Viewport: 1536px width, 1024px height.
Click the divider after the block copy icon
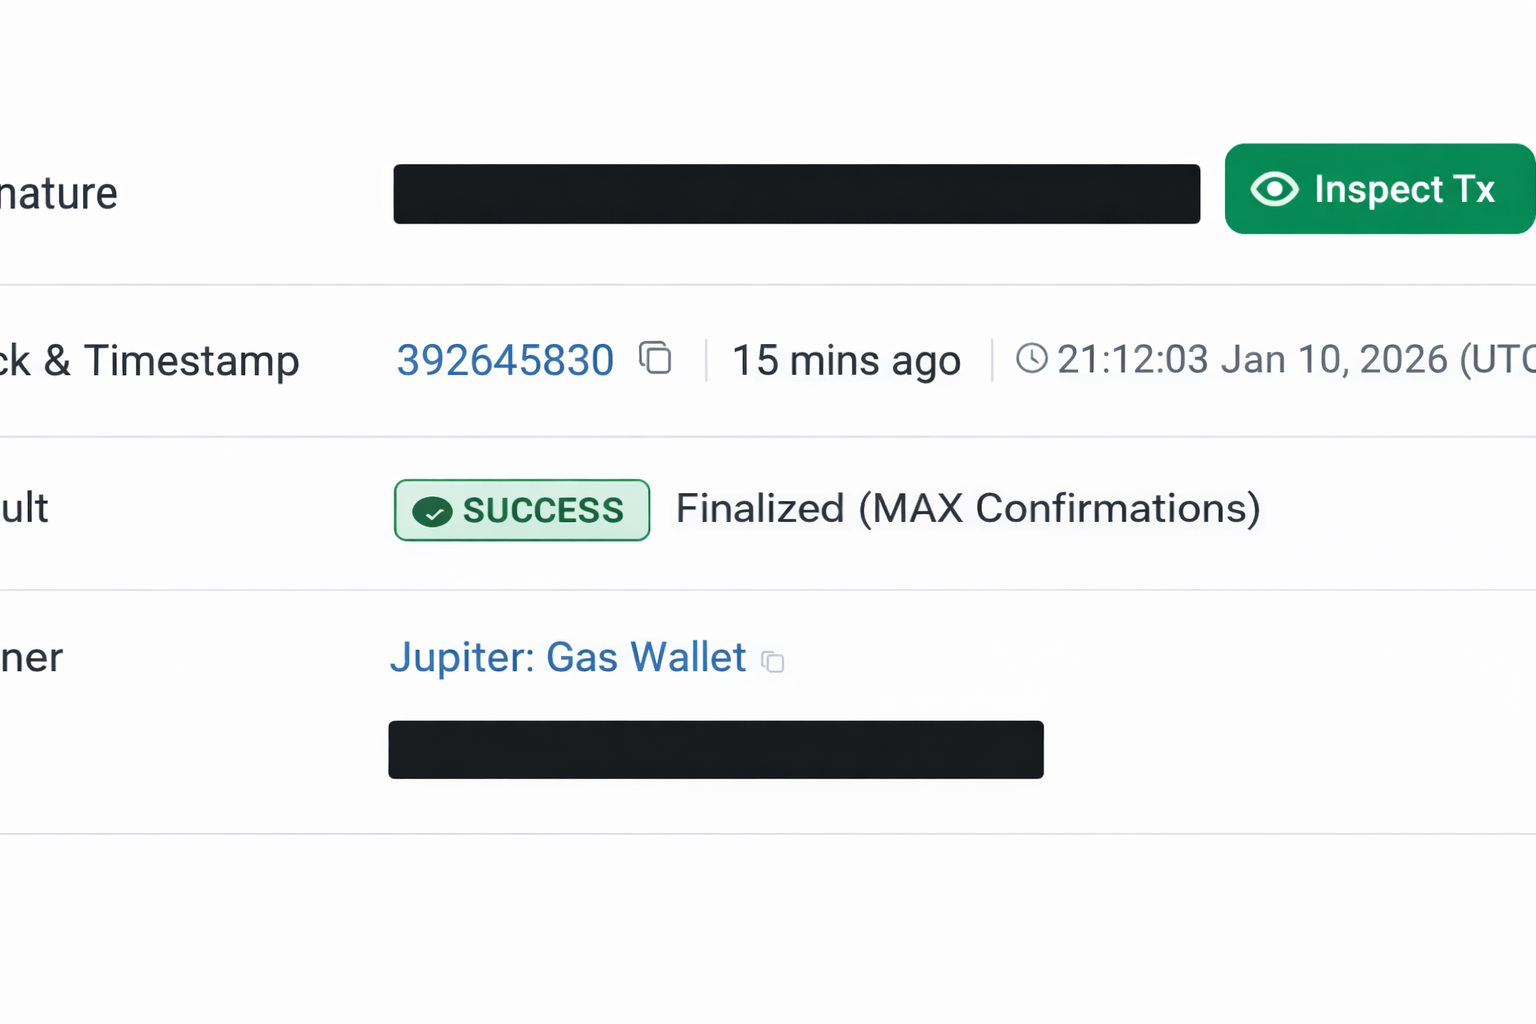click(706, 360)
